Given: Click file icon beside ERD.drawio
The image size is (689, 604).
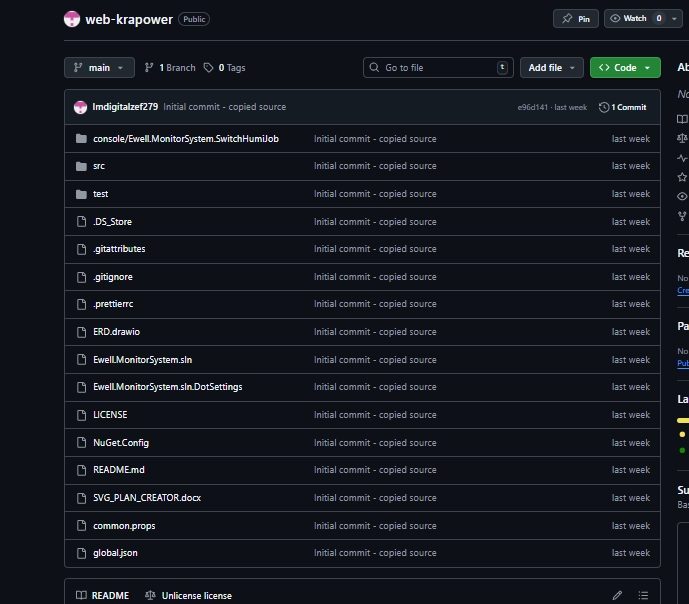Looking at the screenshot, I should point(81,332).
